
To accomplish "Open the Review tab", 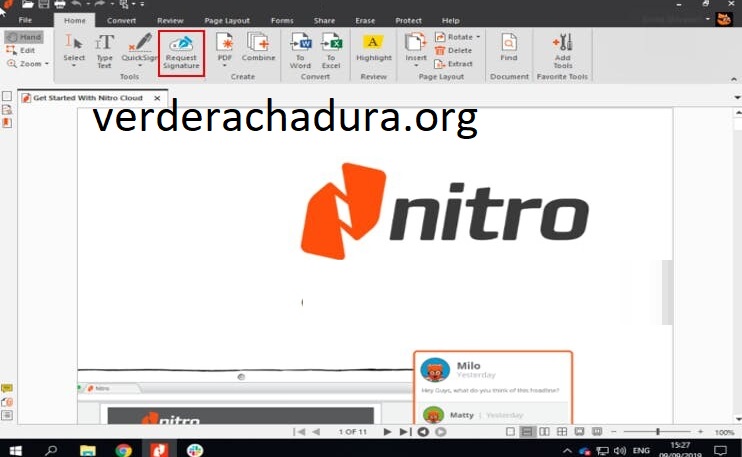I will [170, 20].
